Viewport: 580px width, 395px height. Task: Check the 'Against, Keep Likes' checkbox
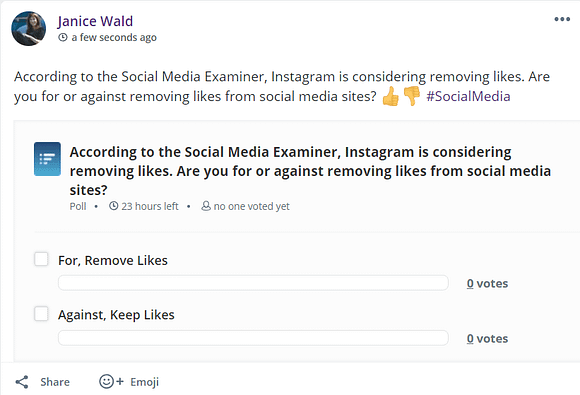pos(41,314)
